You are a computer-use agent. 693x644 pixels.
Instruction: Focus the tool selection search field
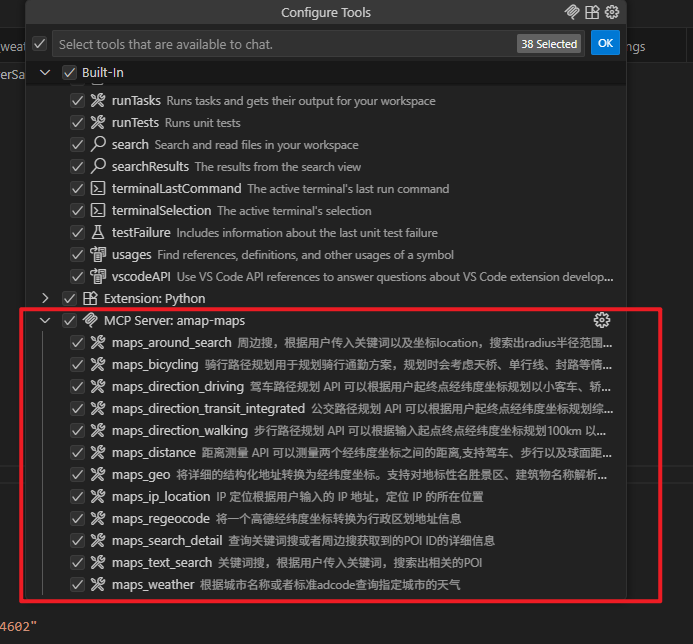318,44
